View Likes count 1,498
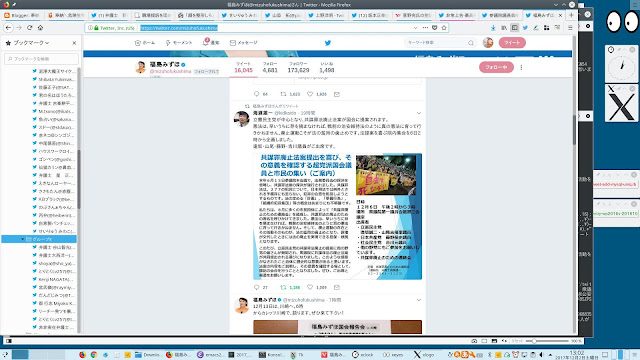Image resolution: width=640 pixels, height=360 pixels. click(x=327, y=68)
